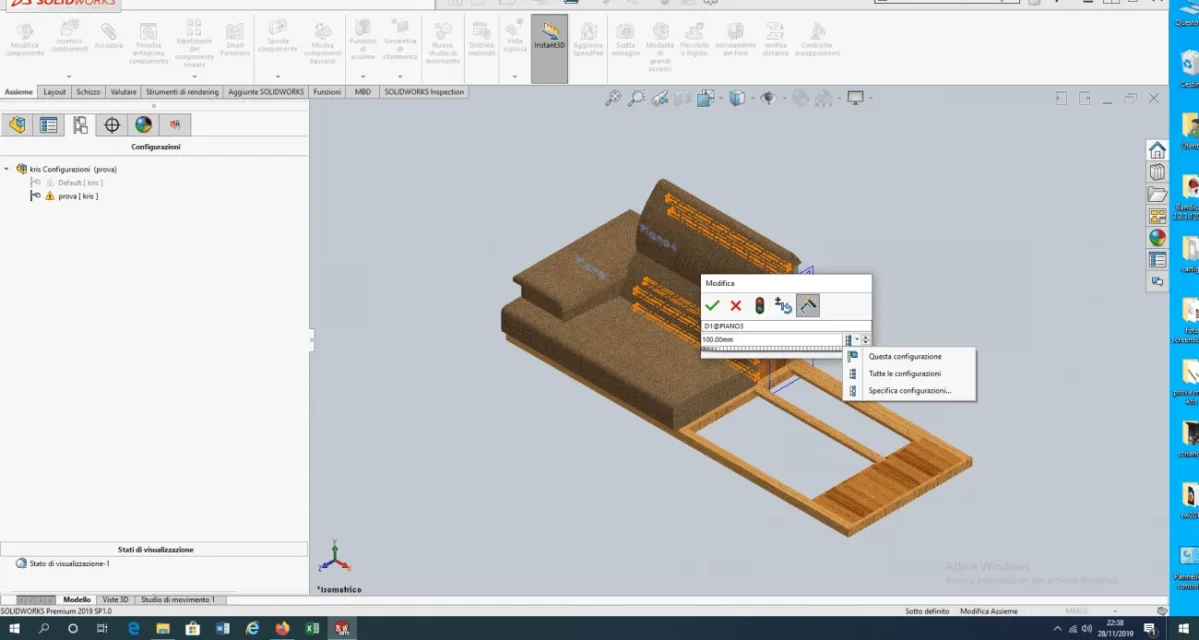Open the PropertyManager tab icon
Viewport: 1199px width, 640px height.
coord(49,125)
